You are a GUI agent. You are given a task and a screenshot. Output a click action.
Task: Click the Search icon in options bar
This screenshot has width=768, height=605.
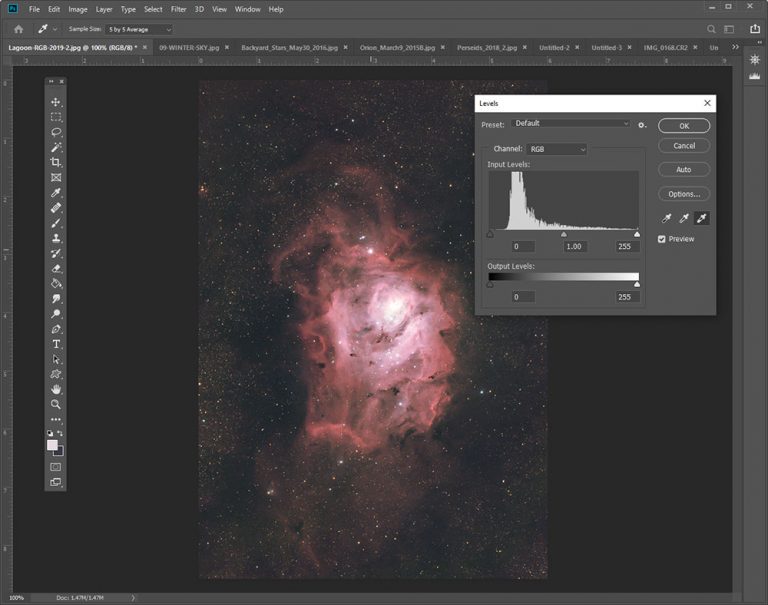coord(711,29)
